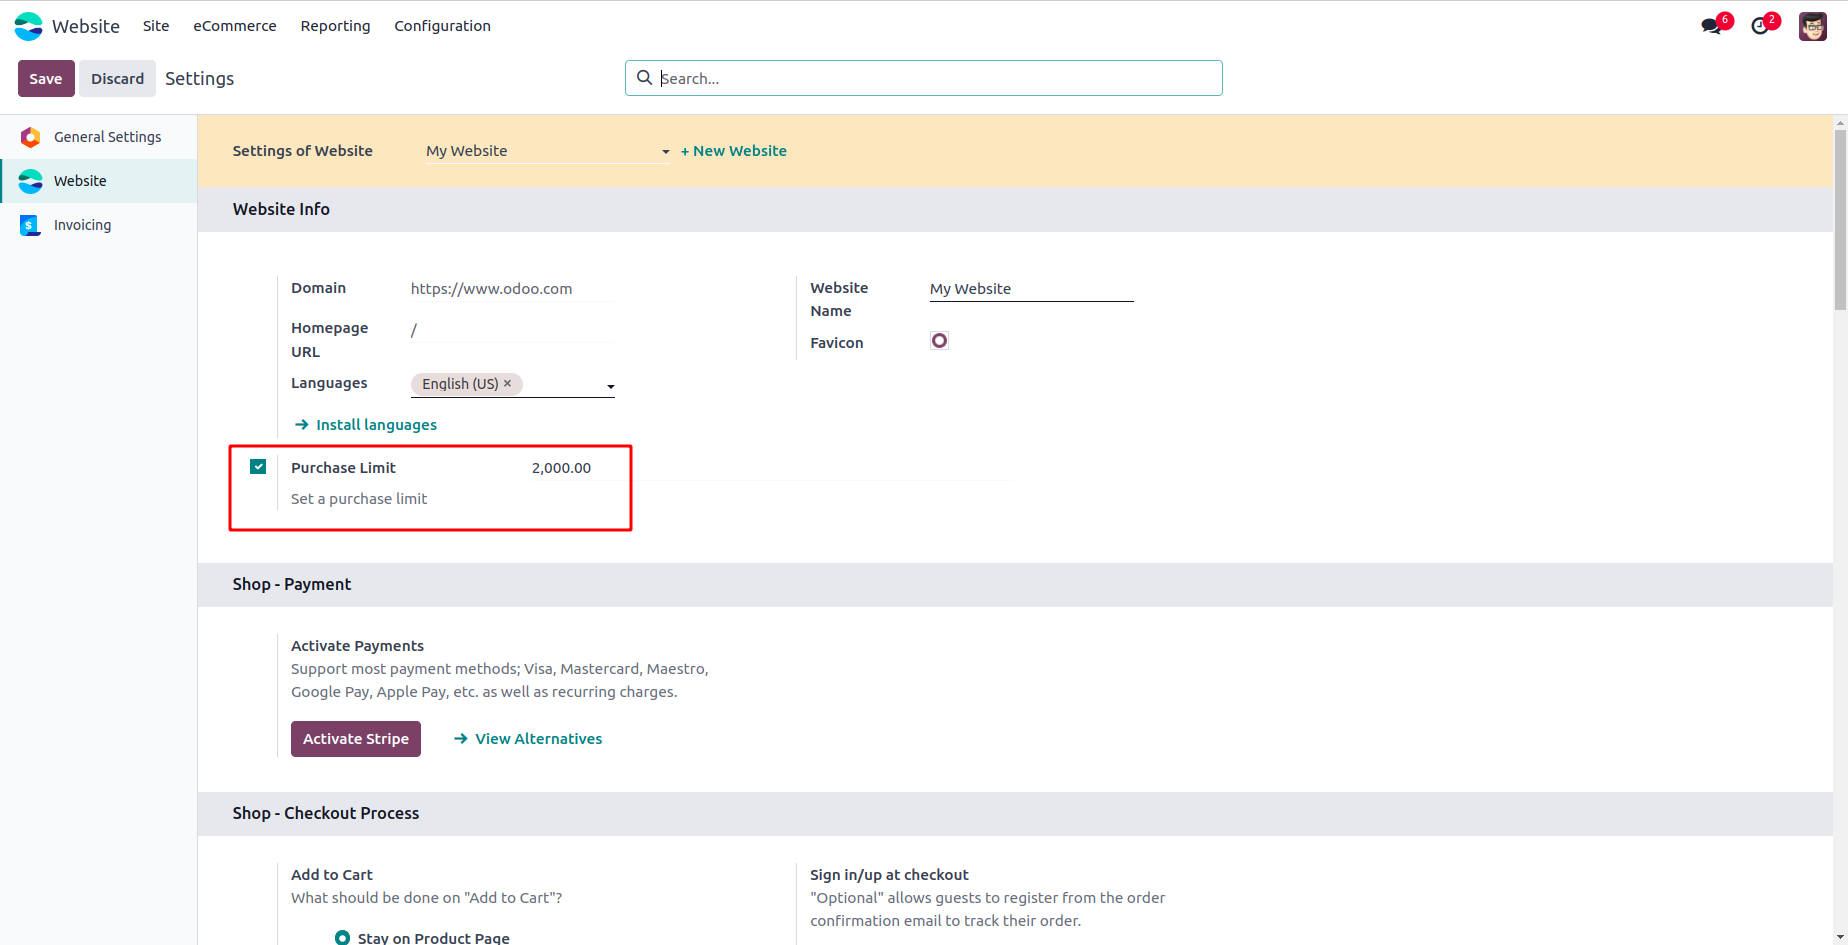
Task: Follow the Install languages link
Action: [x=376, y=425]
